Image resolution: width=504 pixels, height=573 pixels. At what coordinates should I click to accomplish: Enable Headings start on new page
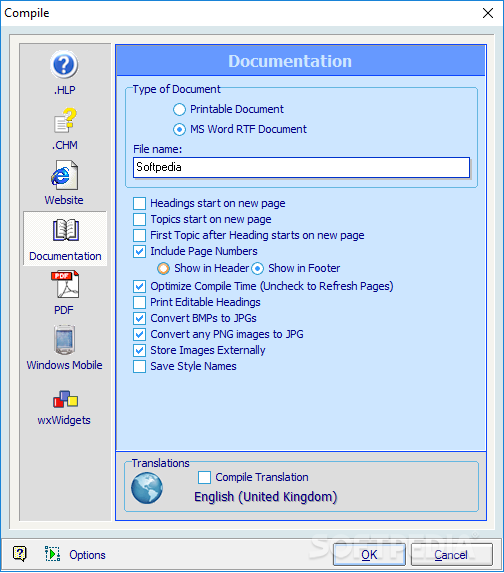[139, 203]
